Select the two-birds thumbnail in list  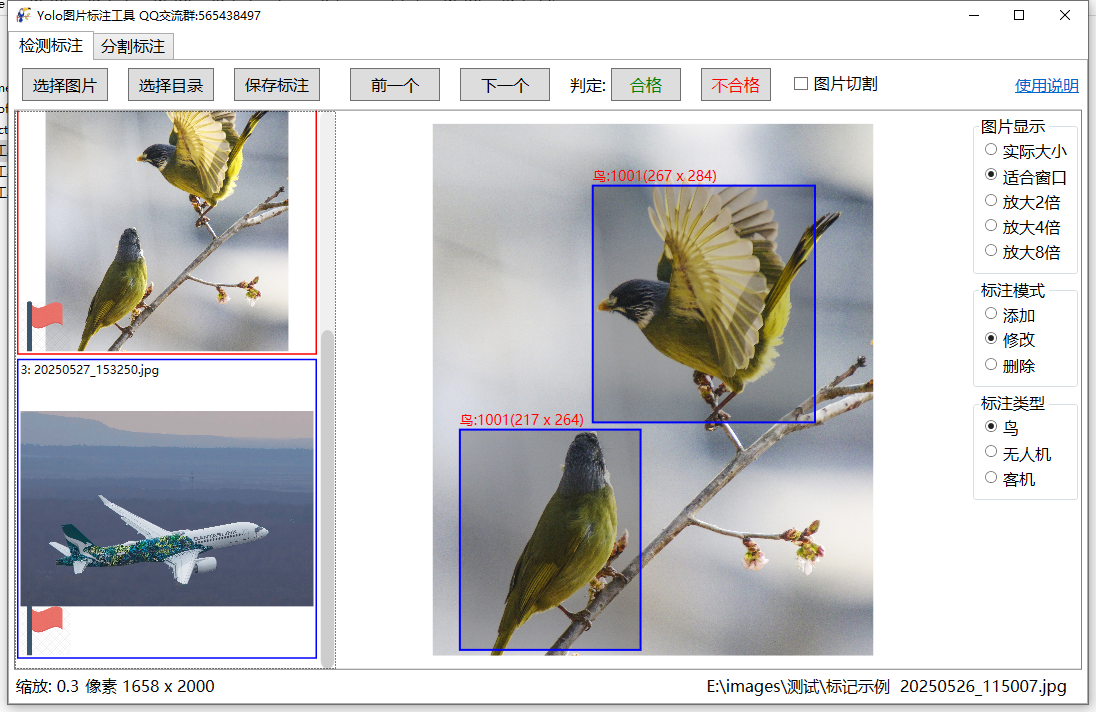167,231
